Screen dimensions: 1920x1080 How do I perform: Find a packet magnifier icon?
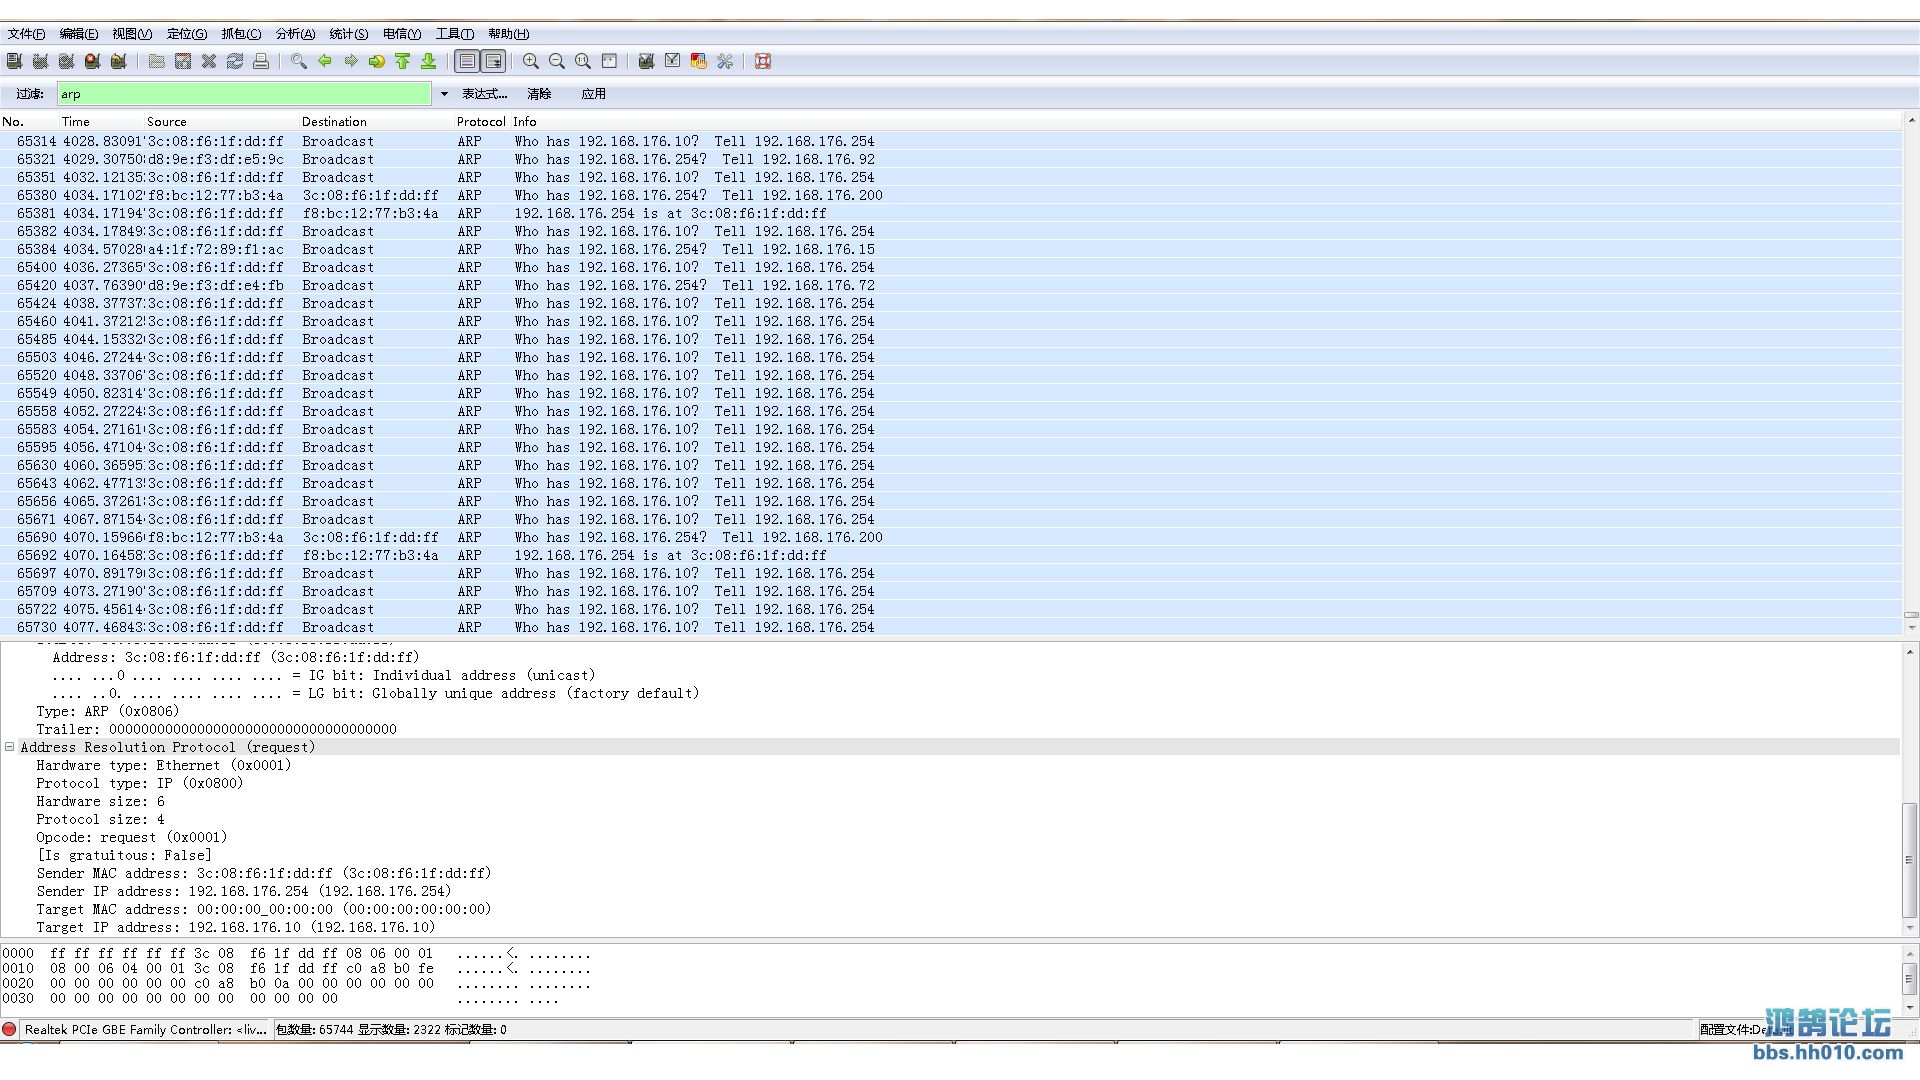(299, 61)
